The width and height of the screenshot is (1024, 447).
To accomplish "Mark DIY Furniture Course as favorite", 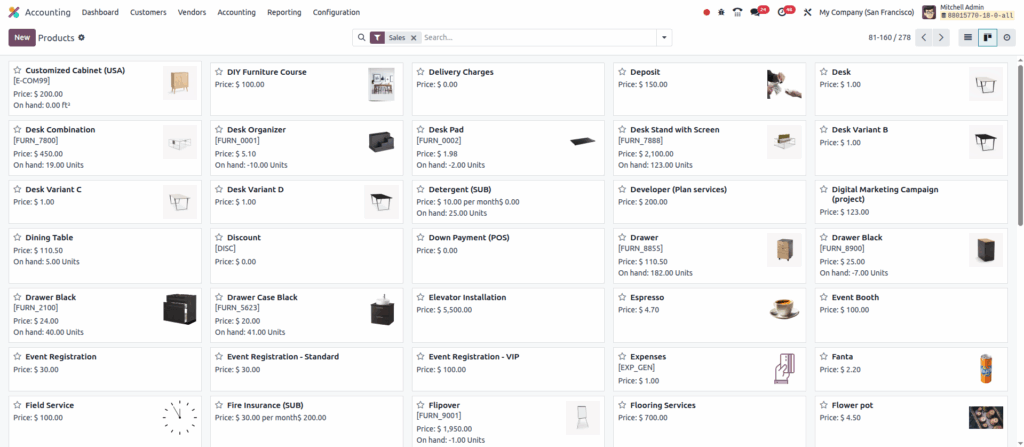I will pyautogui.click(x=219, y=72).
